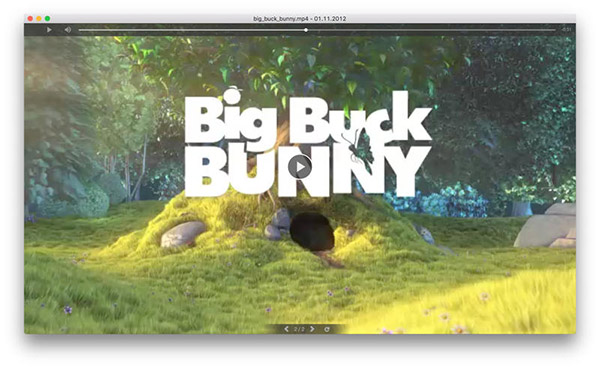Click the window title big_buck_bunny.mp4 - 01.11.2012
Screen dimensions: 600x375
(300, 18)
